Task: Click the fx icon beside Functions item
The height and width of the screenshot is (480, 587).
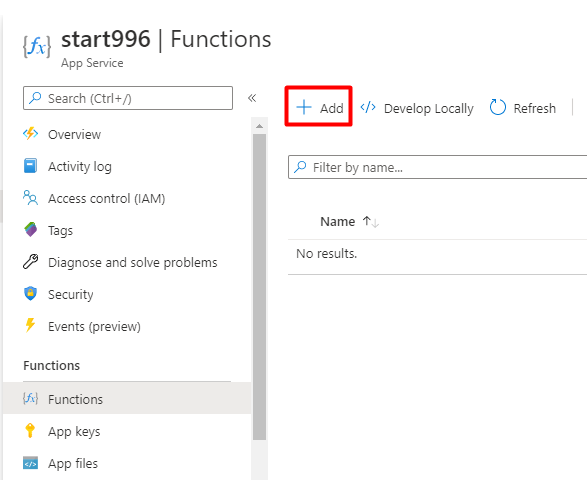Action: click(x=30, y=398)
